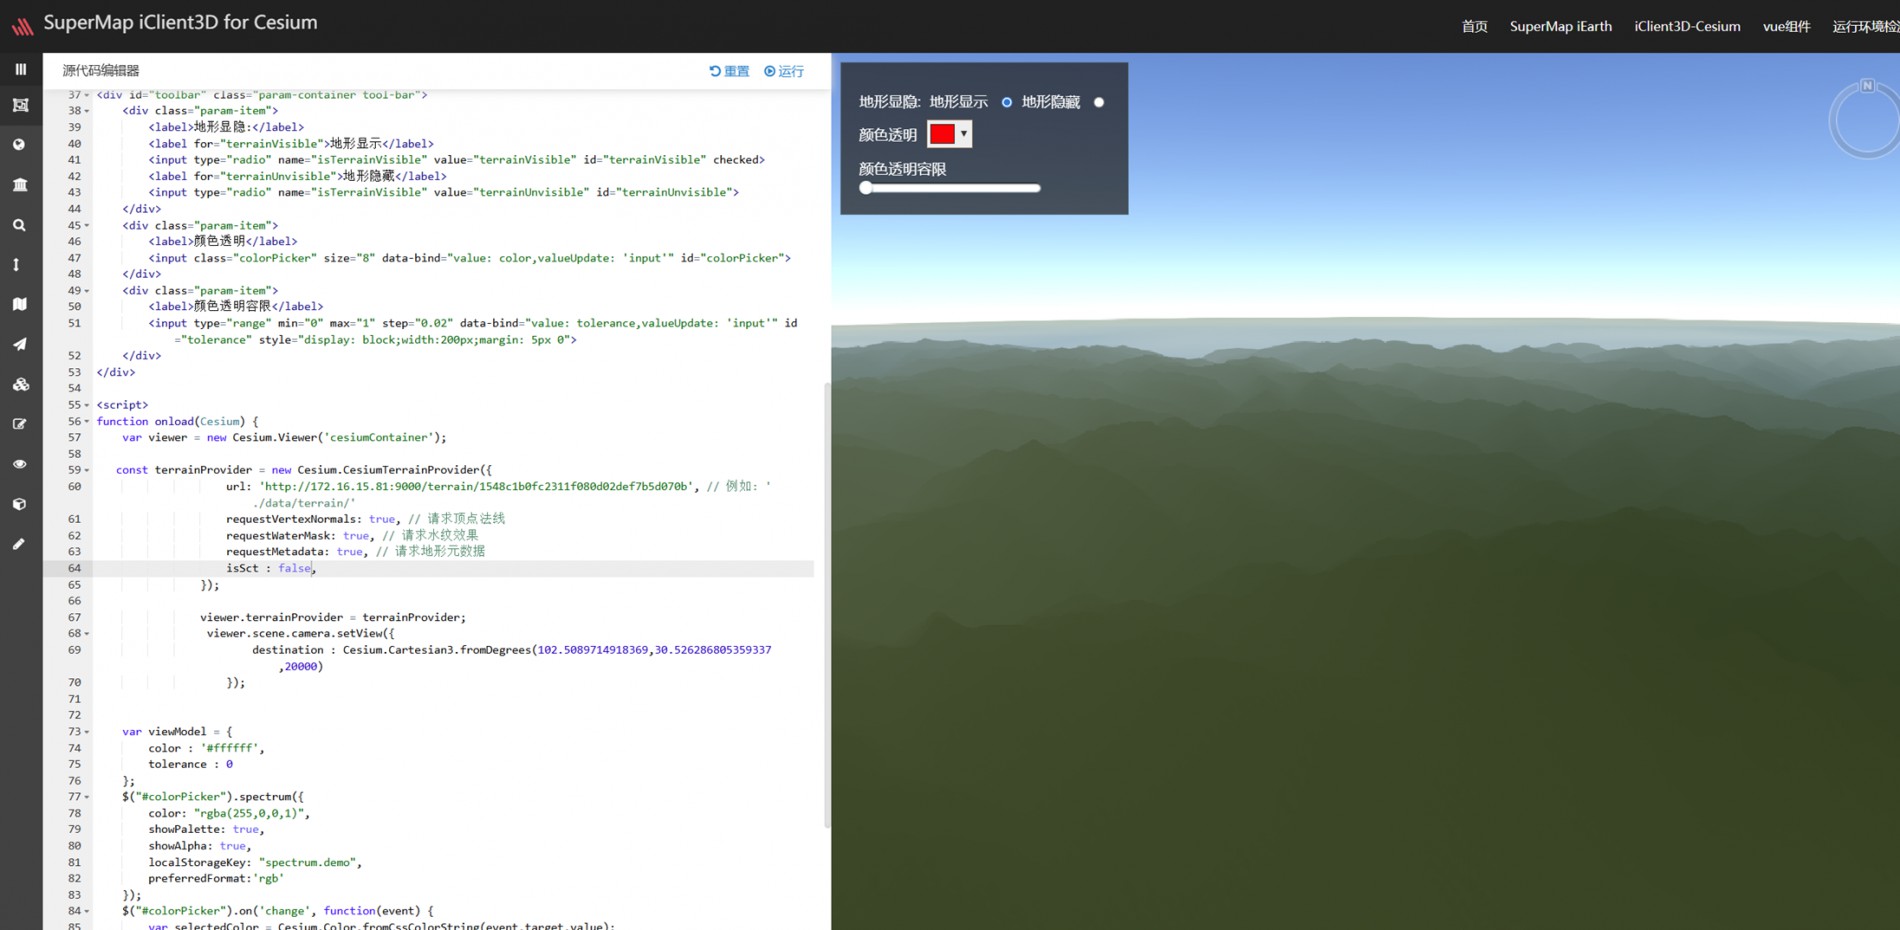Open the museum building icon category

pyautogui.click(x=19, y=185)
